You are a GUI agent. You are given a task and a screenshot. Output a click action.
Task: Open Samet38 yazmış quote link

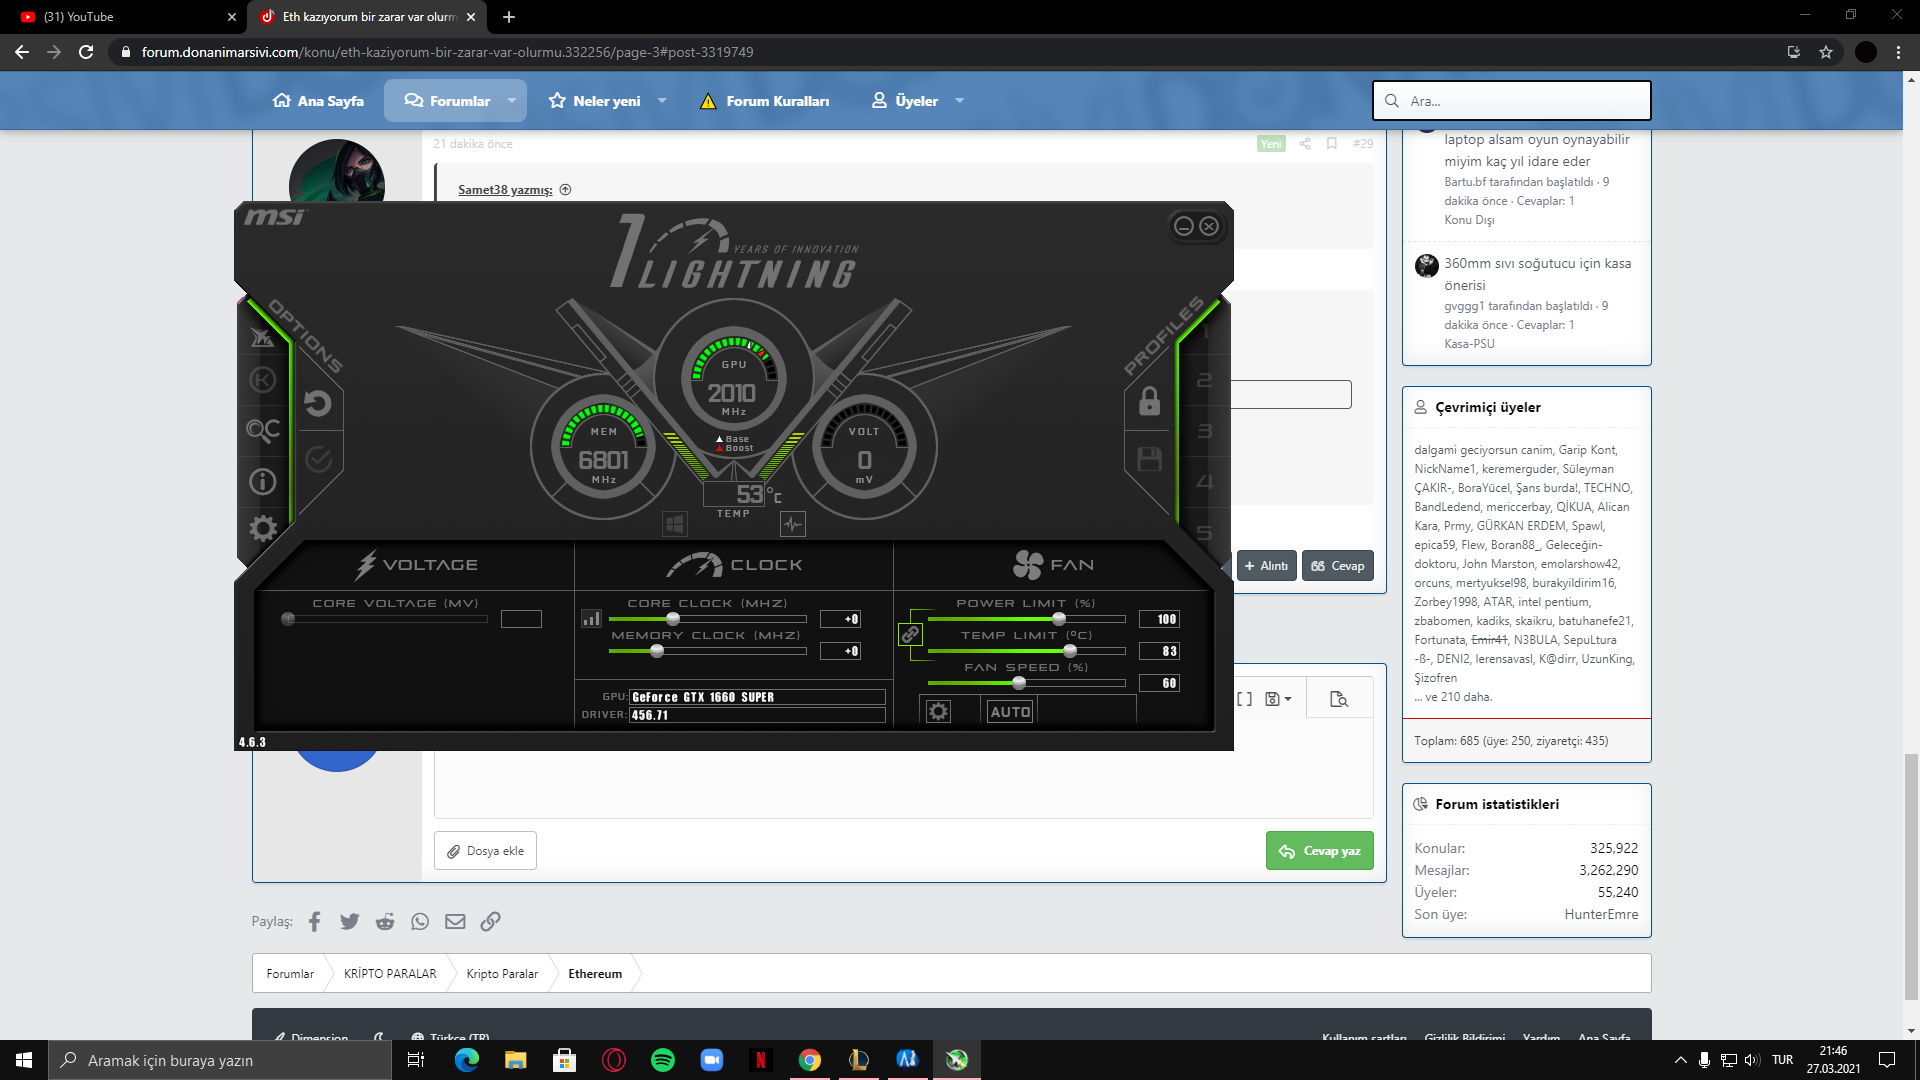tap(505, 190)
